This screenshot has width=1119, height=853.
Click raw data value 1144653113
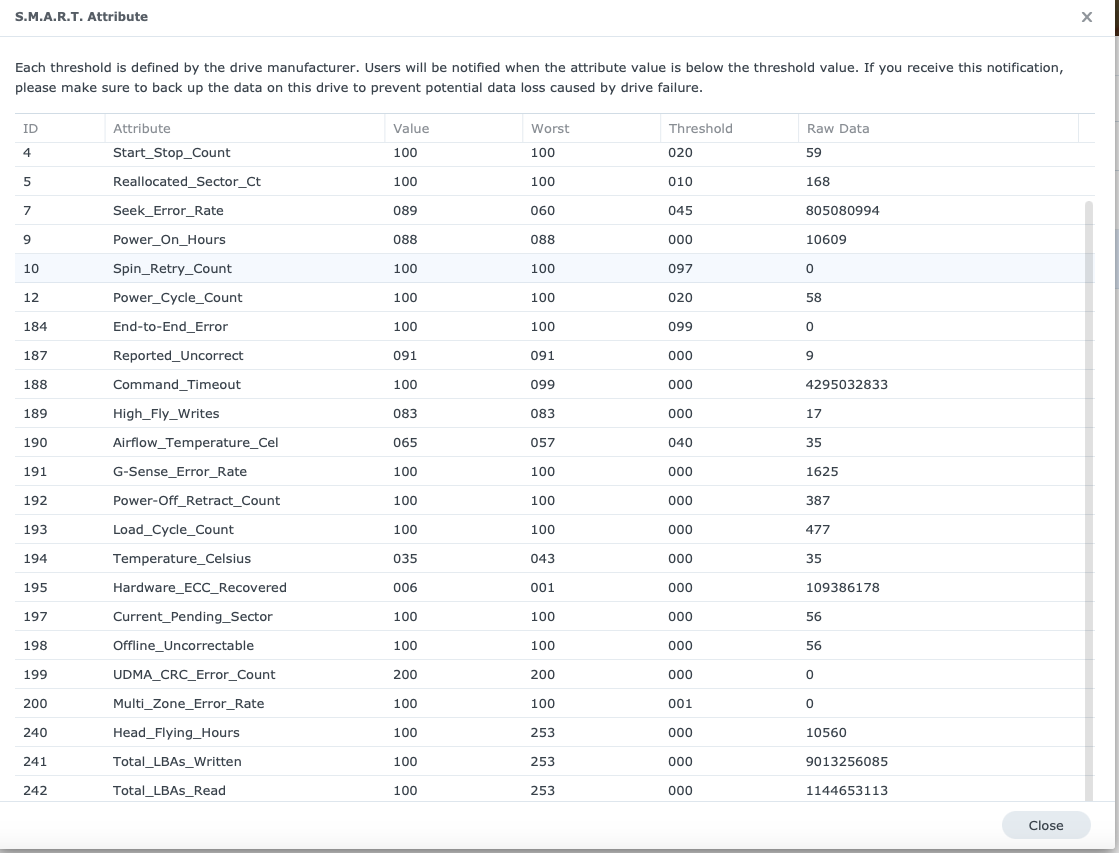point(846,790)
